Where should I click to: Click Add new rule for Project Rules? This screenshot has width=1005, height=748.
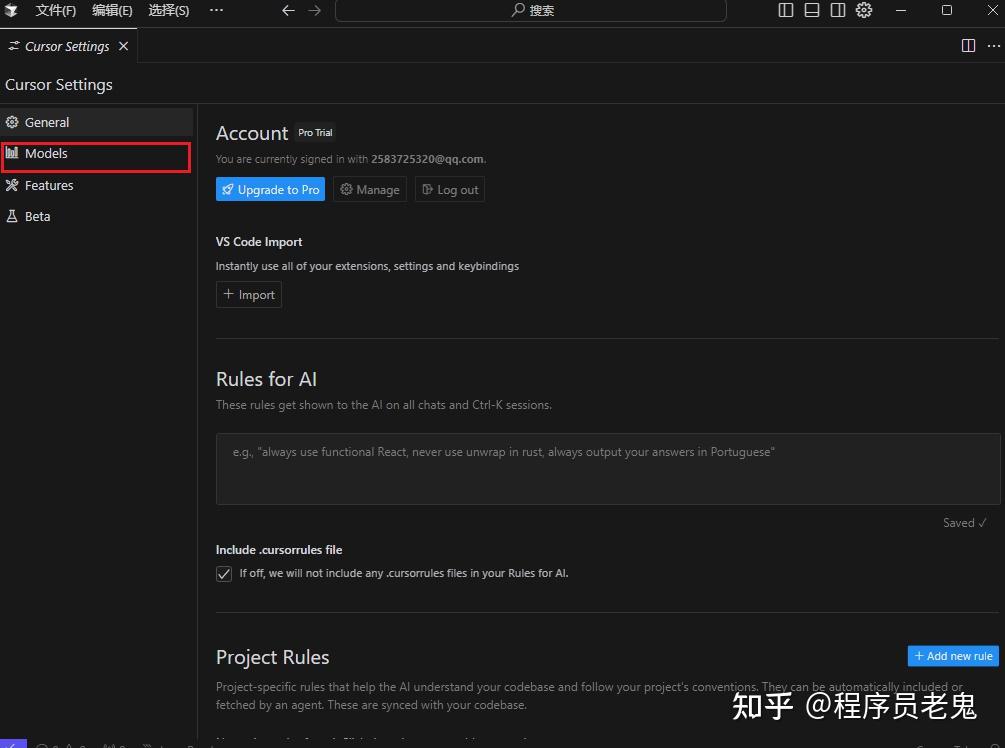pos(951,655)
